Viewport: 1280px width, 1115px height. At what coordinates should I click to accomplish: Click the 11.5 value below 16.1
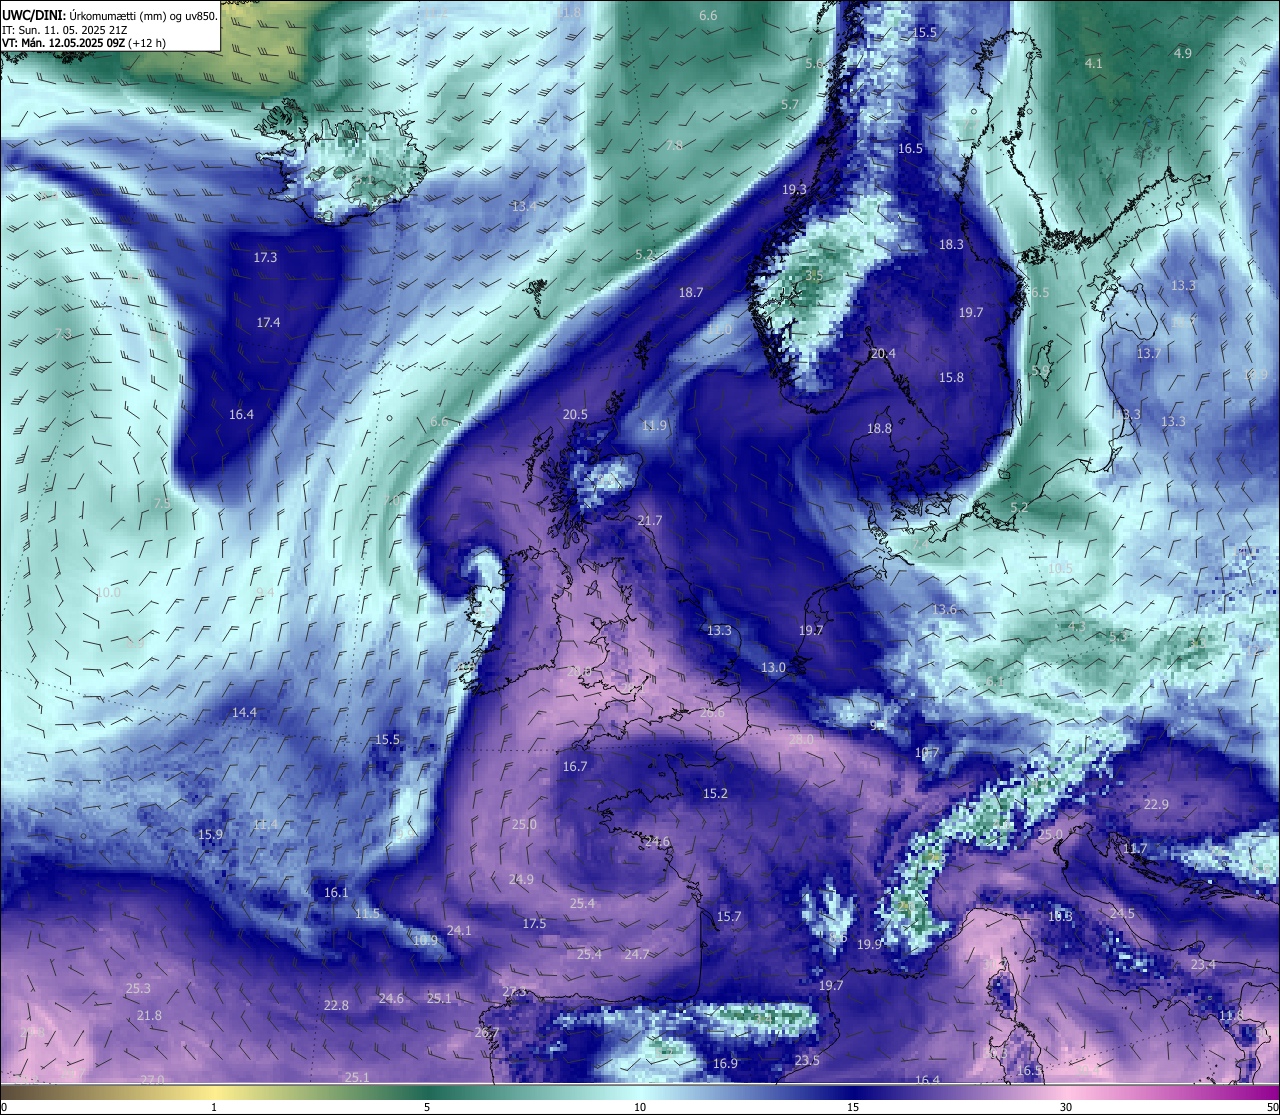(x=368, y=913)
